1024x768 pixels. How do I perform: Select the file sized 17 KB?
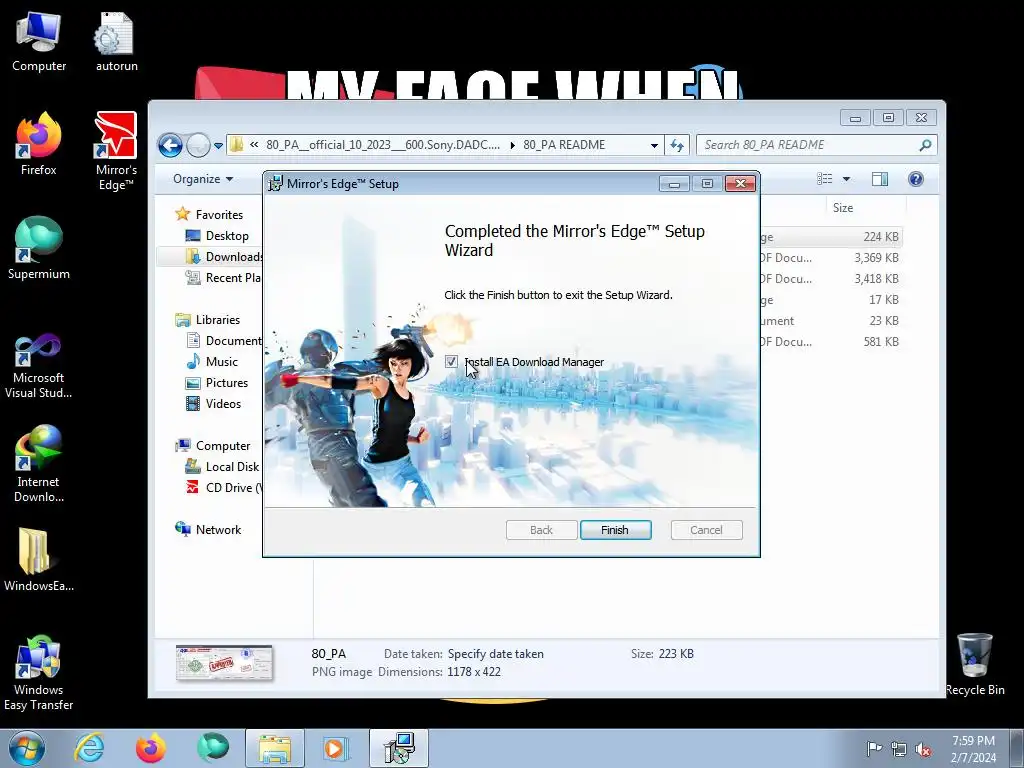coord(832,300)
